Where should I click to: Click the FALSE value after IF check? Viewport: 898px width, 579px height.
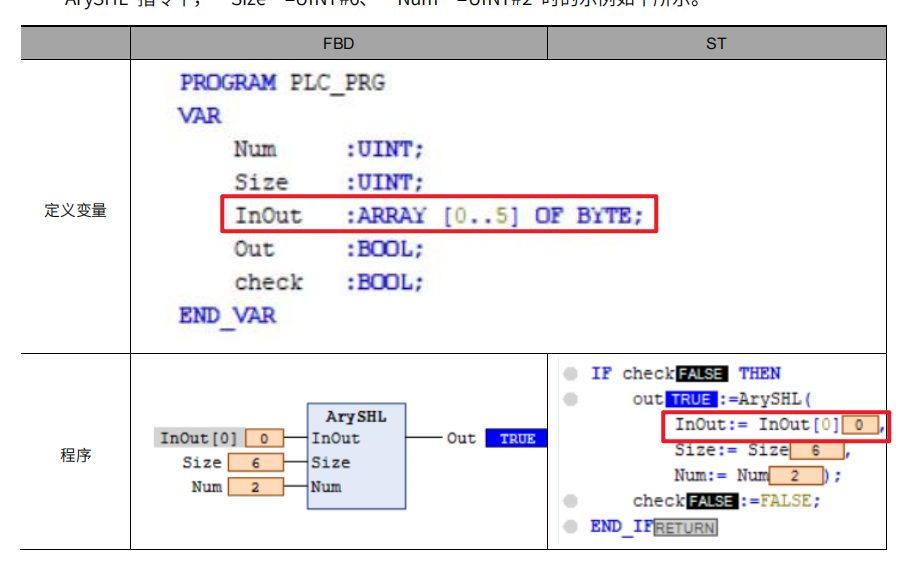701,374
